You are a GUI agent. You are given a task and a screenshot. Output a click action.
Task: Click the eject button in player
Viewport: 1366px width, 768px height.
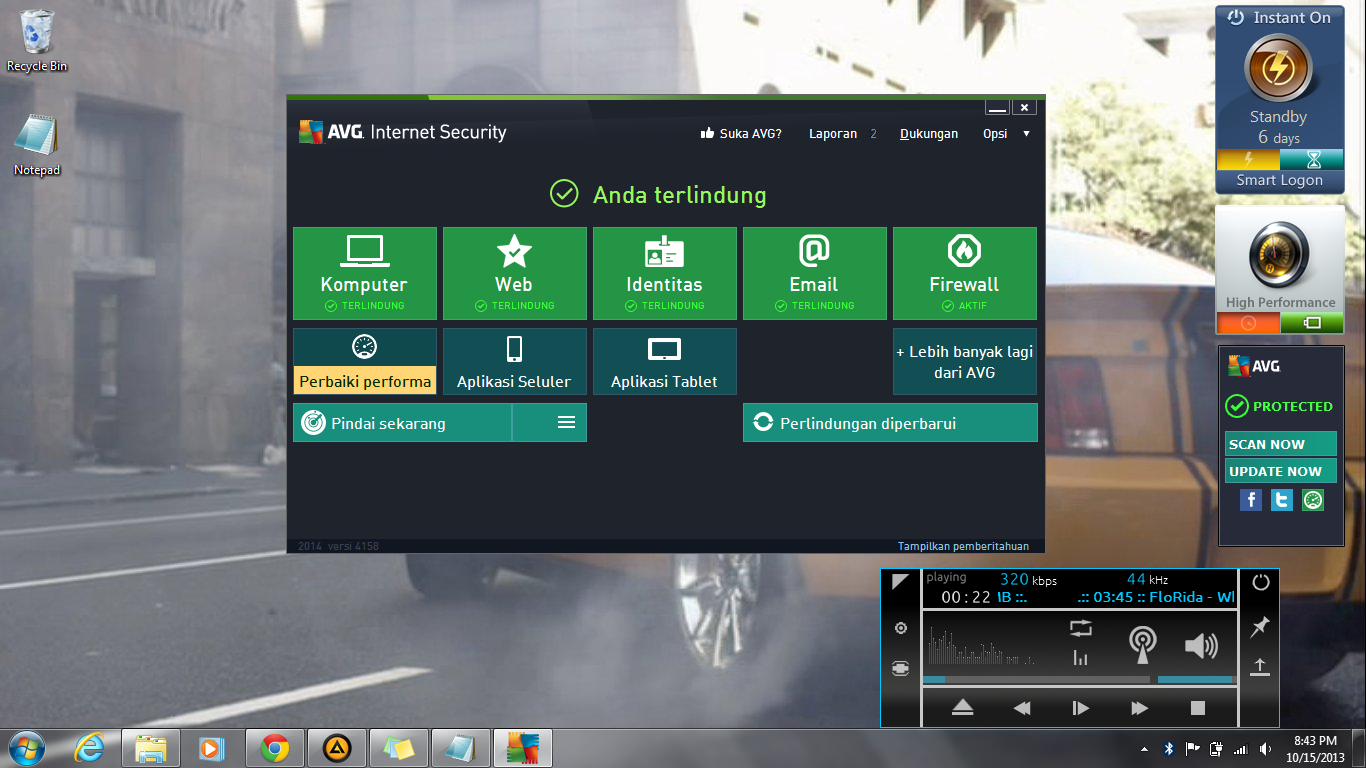tap(963, 708)
